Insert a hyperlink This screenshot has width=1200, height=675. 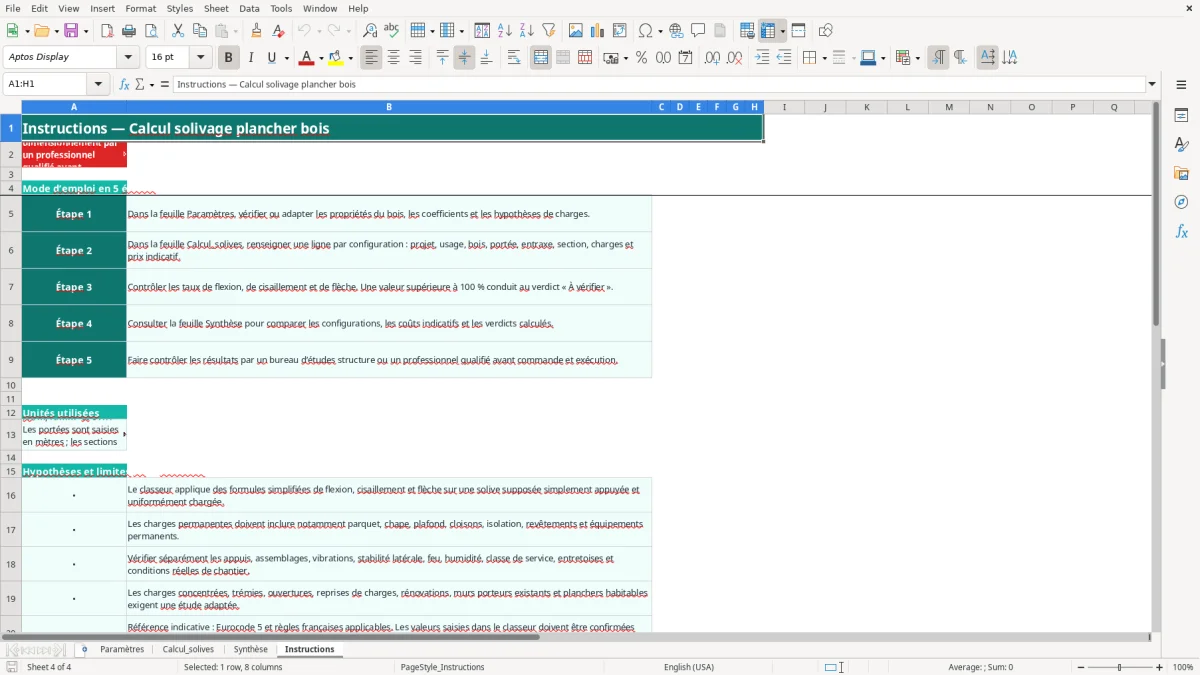tap(676, 31)
